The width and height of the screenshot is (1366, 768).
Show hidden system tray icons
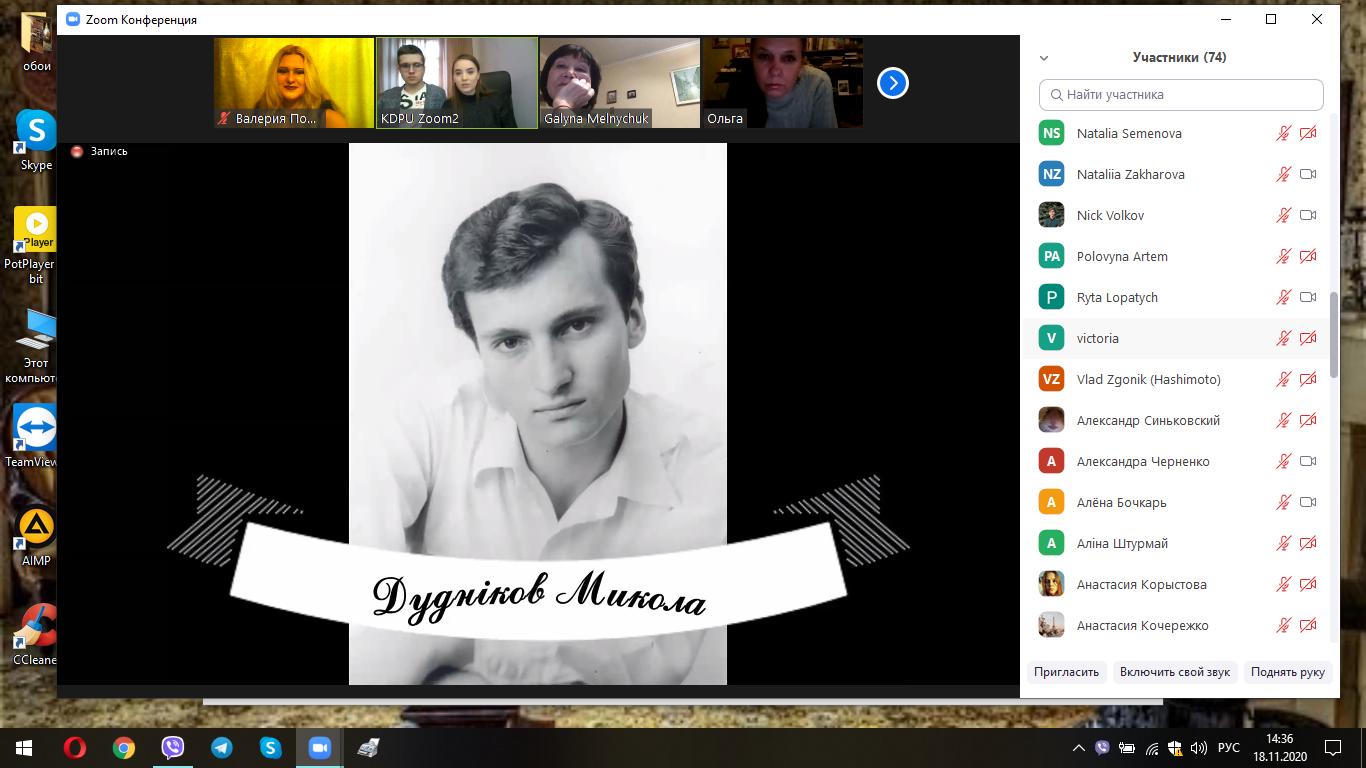coord(1078,748)
